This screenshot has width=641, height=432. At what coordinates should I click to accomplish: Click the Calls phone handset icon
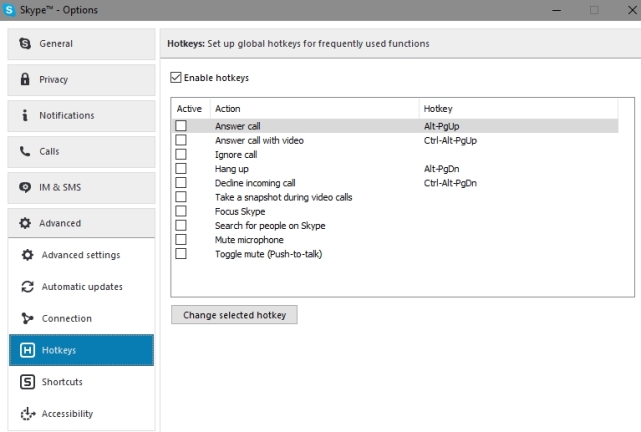(25, 151)
